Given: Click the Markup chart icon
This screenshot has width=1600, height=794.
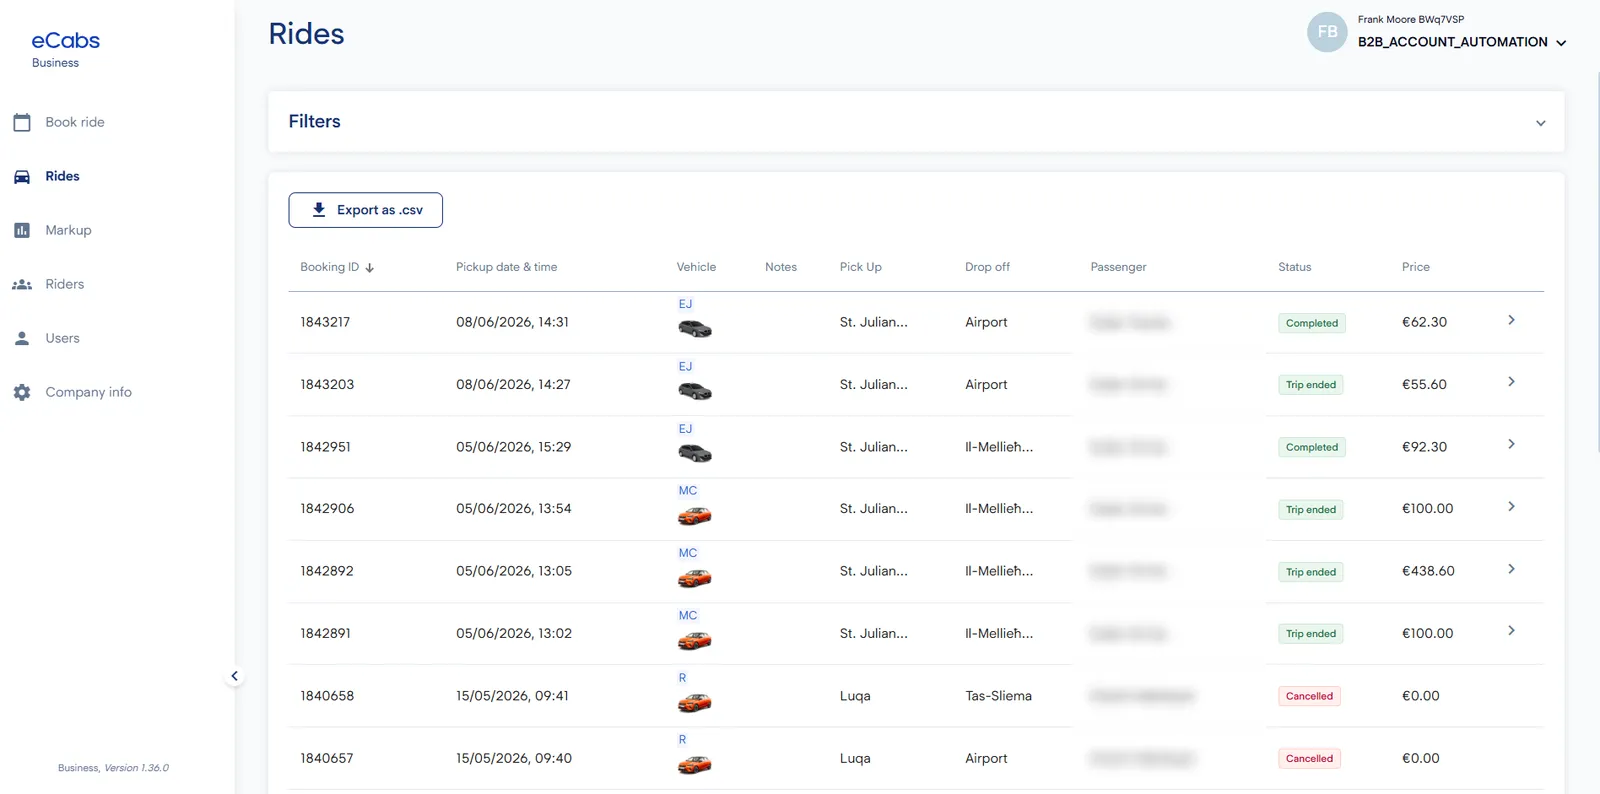Looking at the screenshot, I should click(22, 230).
